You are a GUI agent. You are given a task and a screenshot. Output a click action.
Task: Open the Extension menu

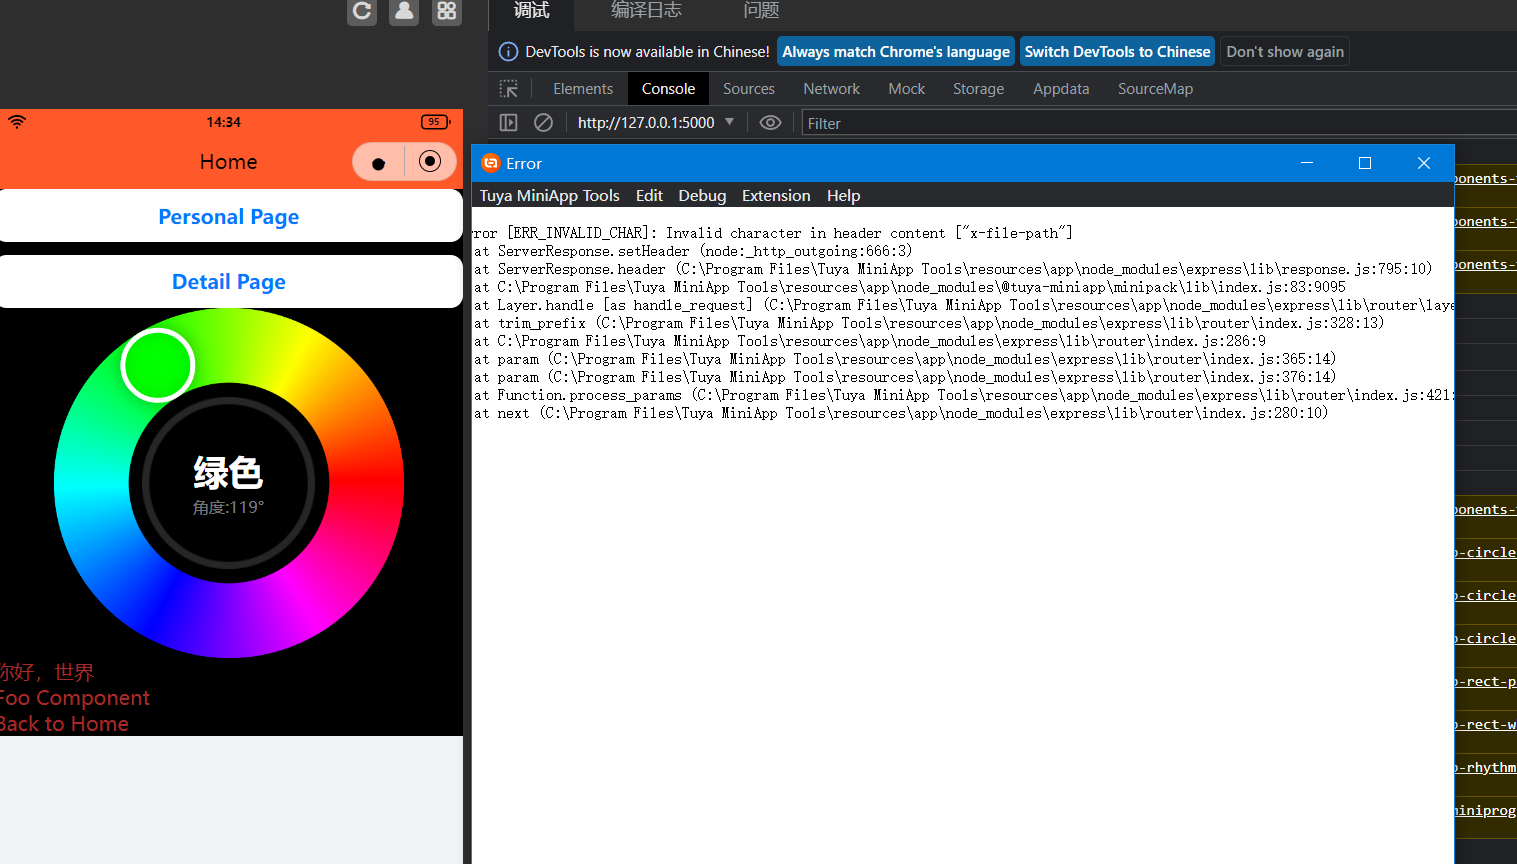point(776,196)
